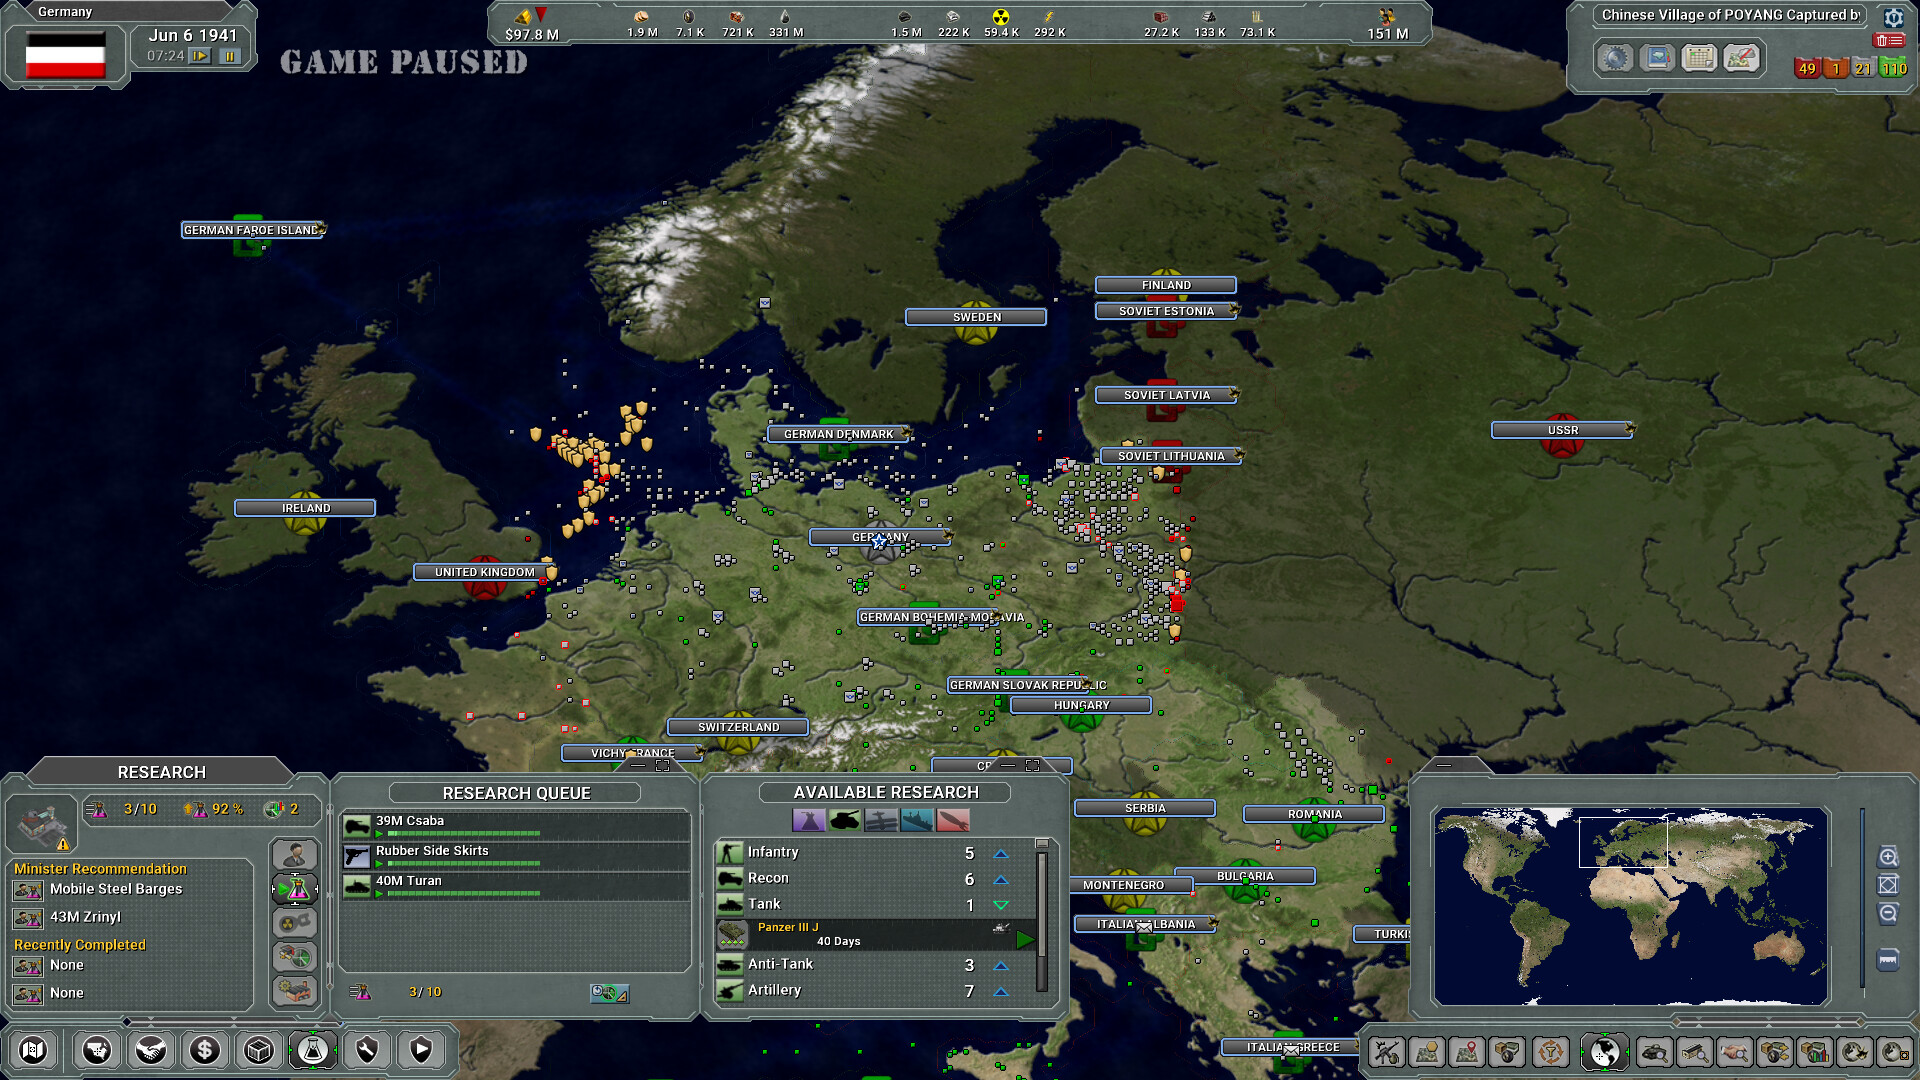Open the in-game encyclopedia book icon
1920x1080 pixels.
(1659, 58)
